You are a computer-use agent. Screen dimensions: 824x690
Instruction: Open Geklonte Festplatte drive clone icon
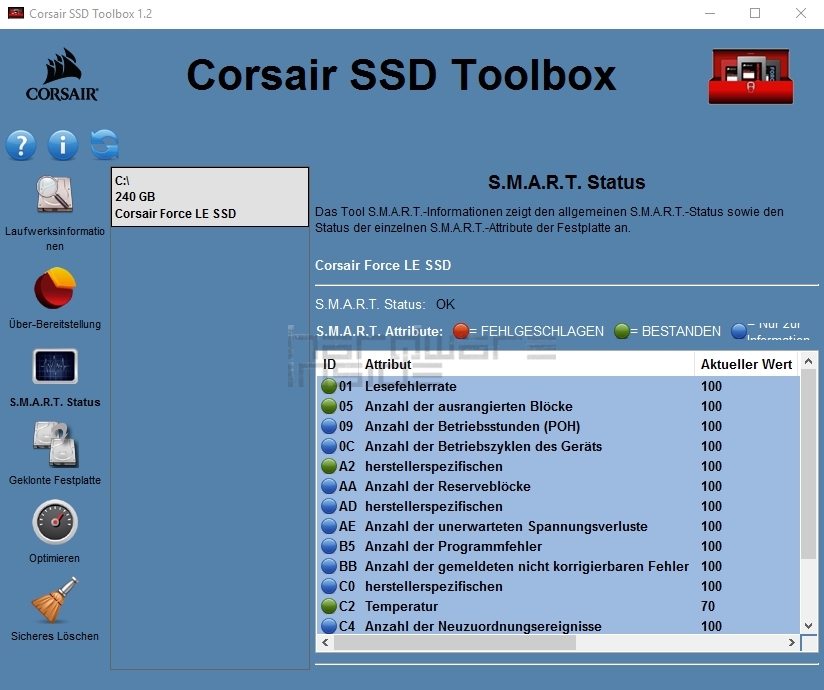(56, 444)
